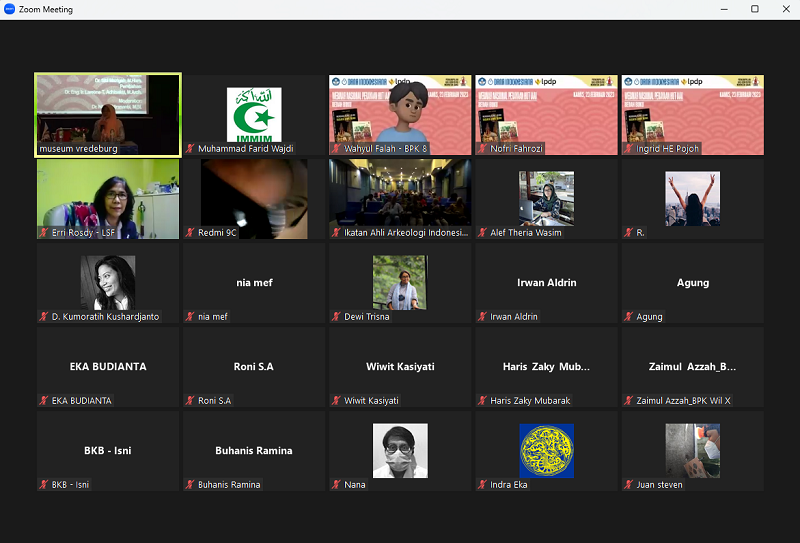Click D. Kumoratih Kushardjanto's profile photo
800x543 pixels.
tap(108, 283)
